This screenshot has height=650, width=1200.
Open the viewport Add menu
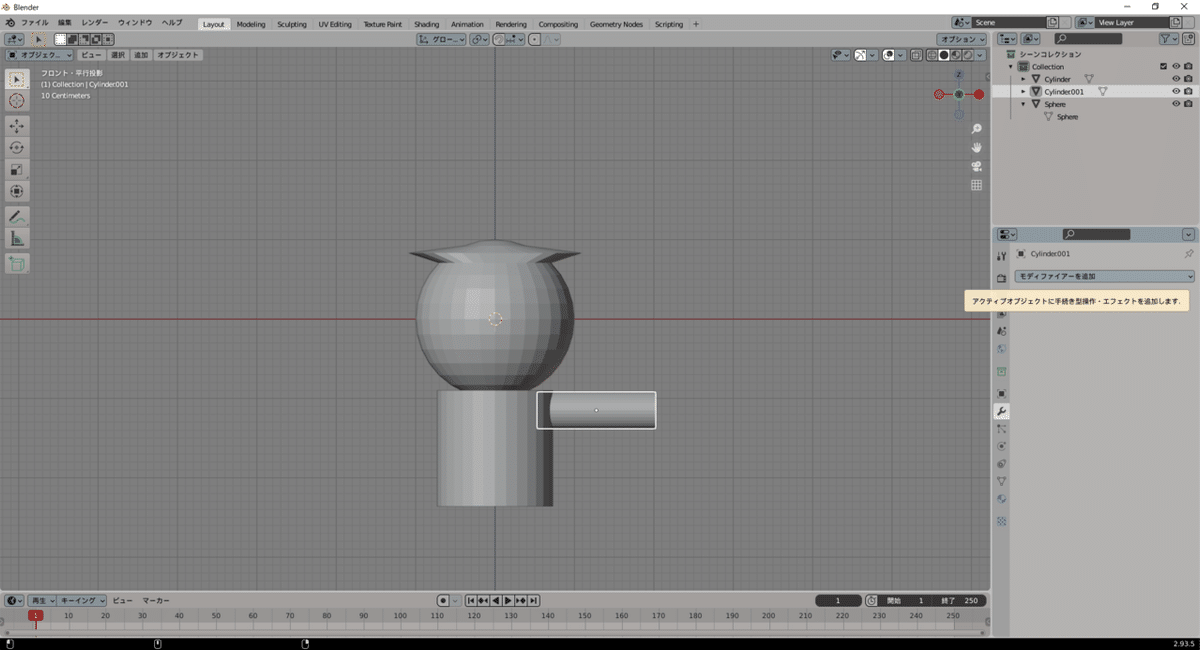(x=141, y=55)
